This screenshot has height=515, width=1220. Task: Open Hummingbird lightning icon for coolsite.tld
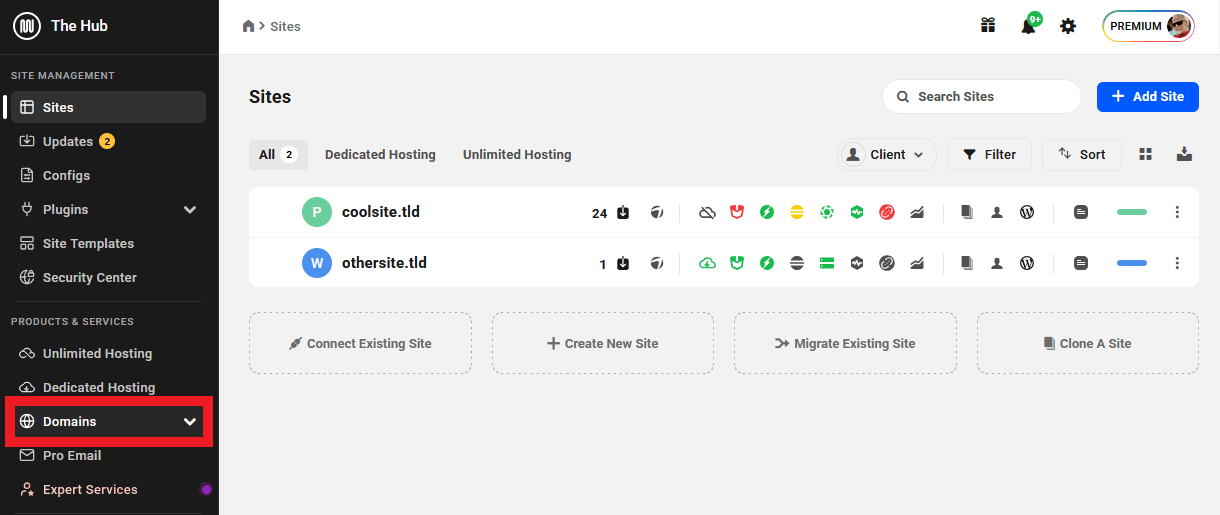767,212
